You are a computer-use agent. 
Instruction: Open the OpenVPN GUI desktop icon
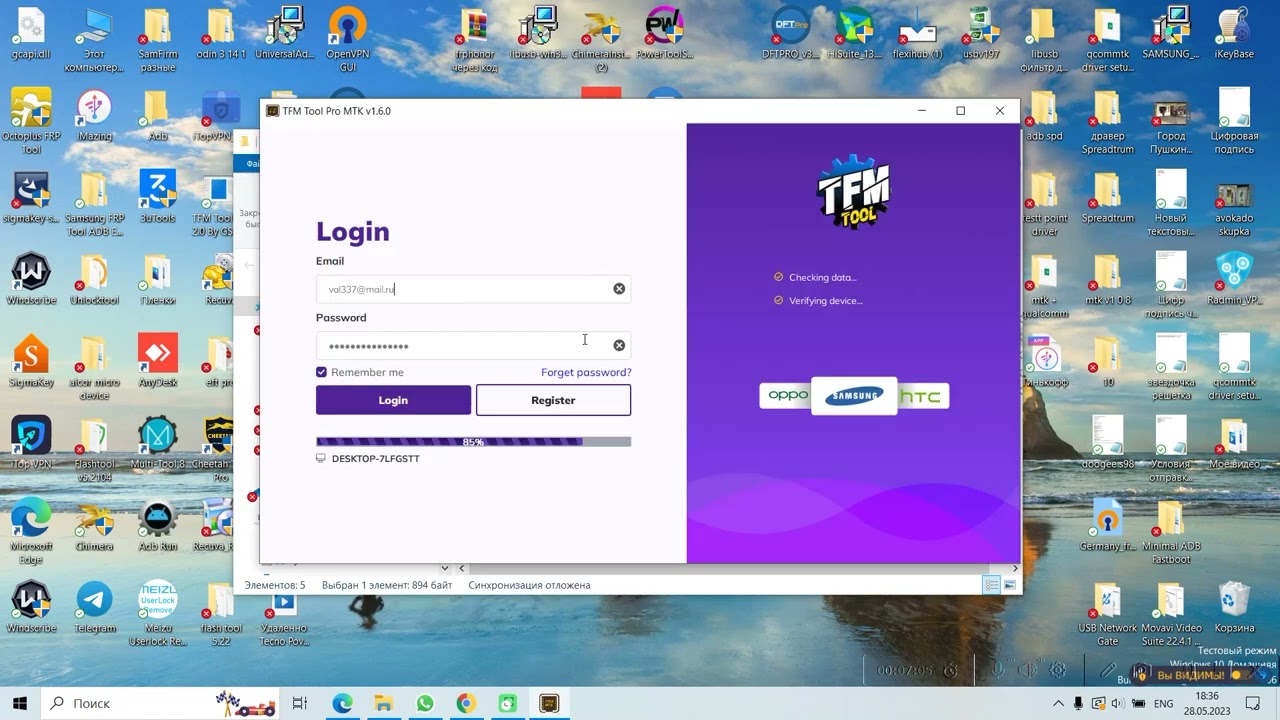pyautogui.click(x=347, y=40)
